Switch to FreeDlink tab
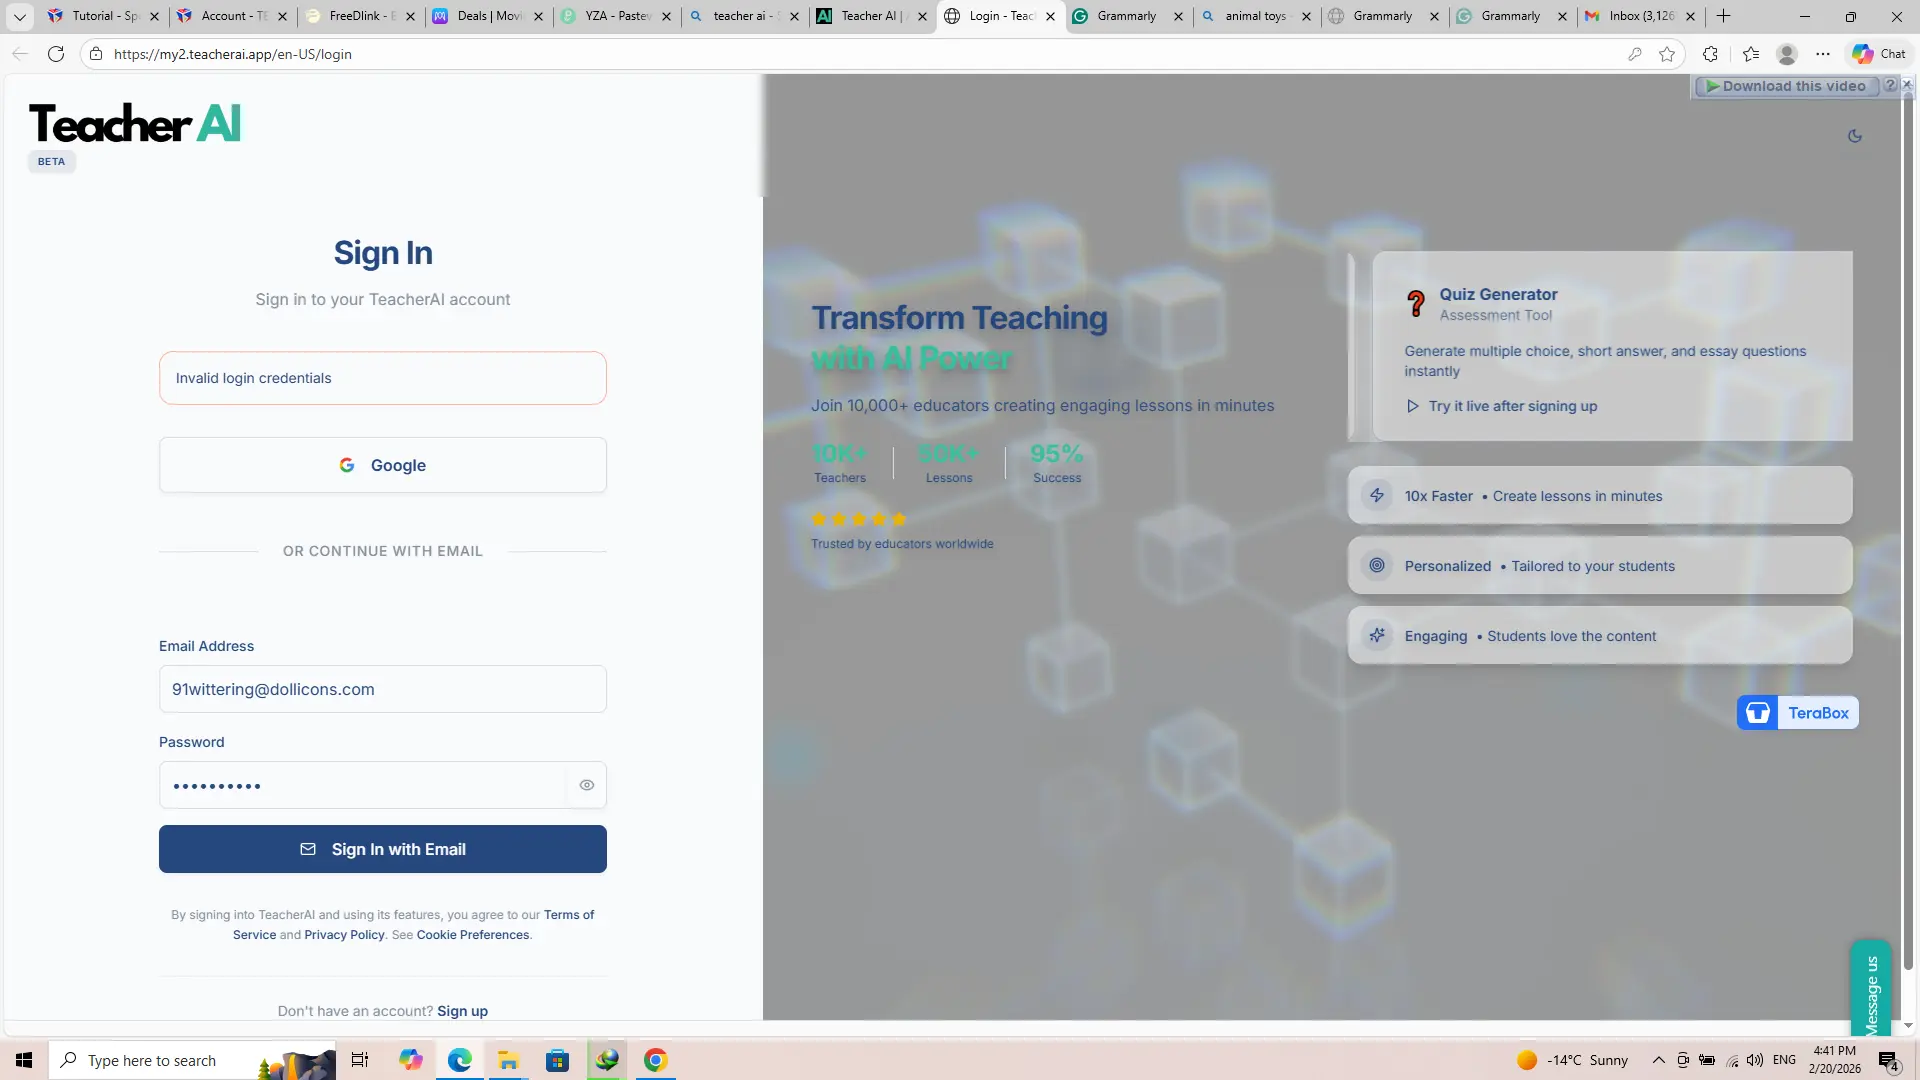The width and height of the screenshot is (1920, 1080). (x=361, y=16)
